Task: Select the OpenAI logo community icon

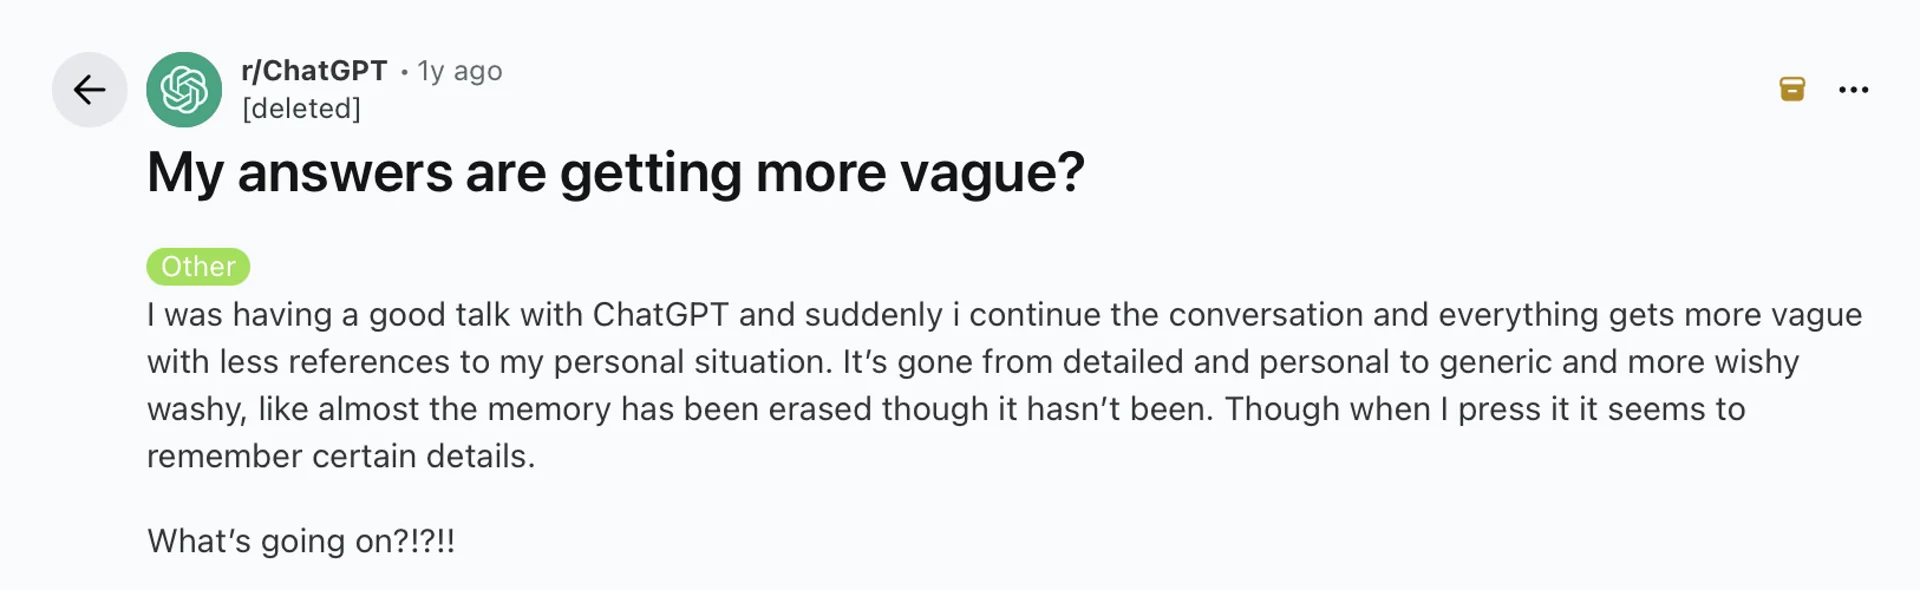Action: pos(184,89)
